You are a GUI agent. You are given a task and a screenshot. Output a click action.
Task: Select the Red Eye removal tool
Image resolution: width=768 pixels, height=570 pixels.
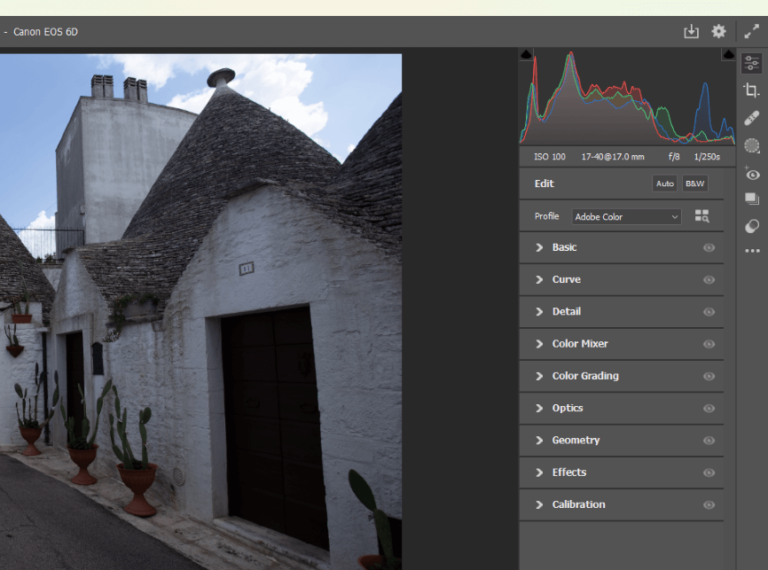coord(752,174)
